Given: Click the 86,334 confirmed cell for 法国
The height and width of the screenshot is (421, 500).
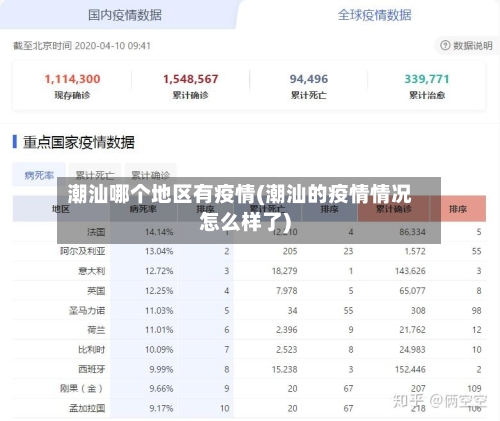Looking at the screenshot, I should pyautogui.click(x=412, y=232).
